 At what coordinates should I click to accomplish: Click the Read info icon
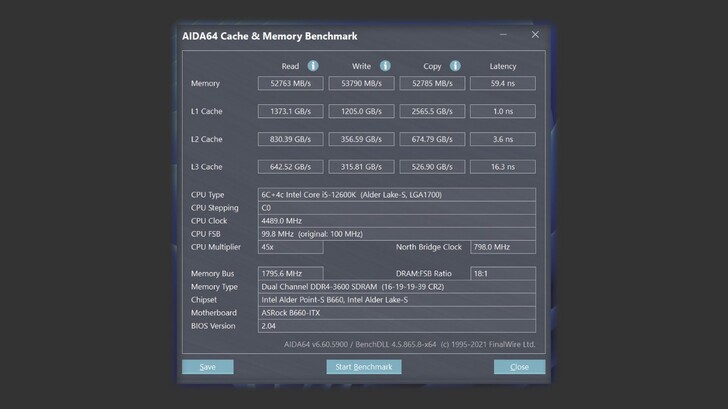(x=313, y=66)
